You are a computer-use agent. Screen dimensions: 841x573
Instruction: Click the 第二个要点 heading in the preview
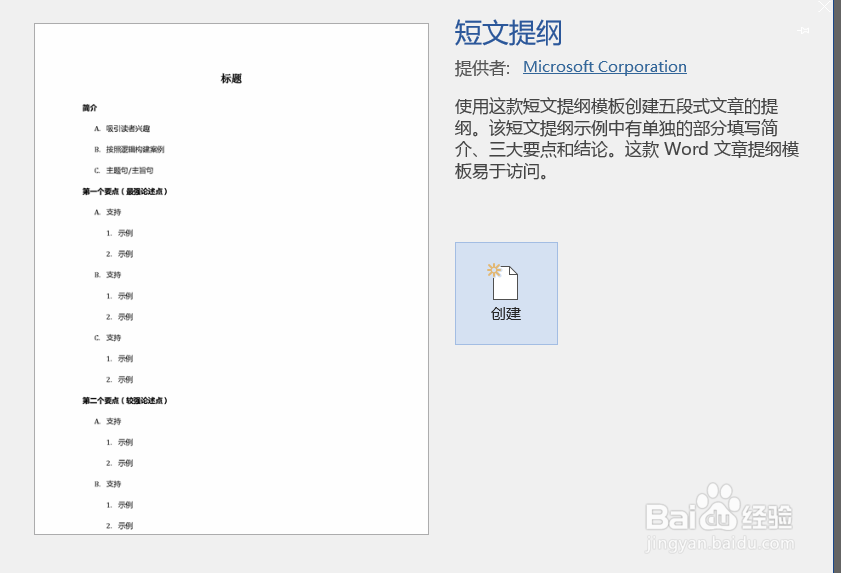(124, 401)
